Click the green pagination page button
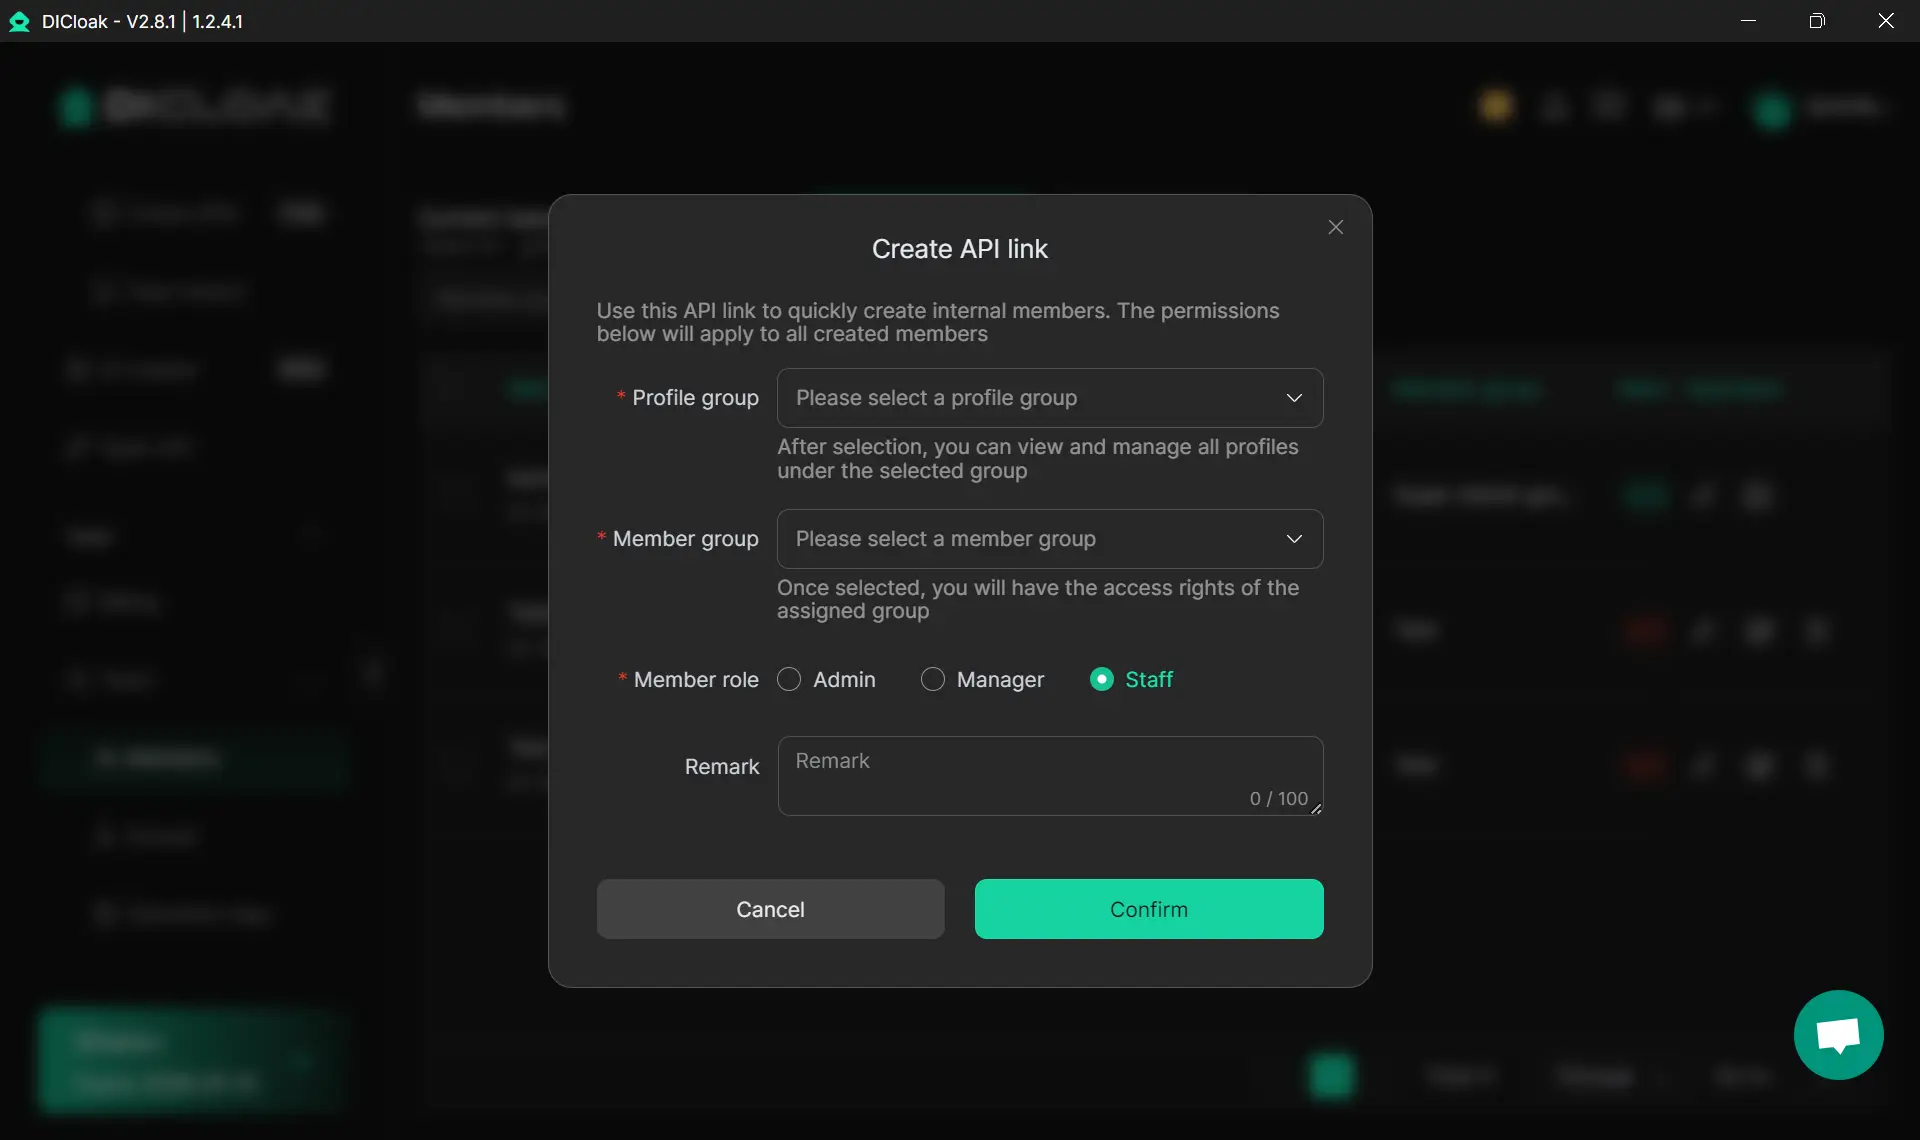This screenshot has height=1140, width=1920. pyautogui.click(x=1332, y=1076)
